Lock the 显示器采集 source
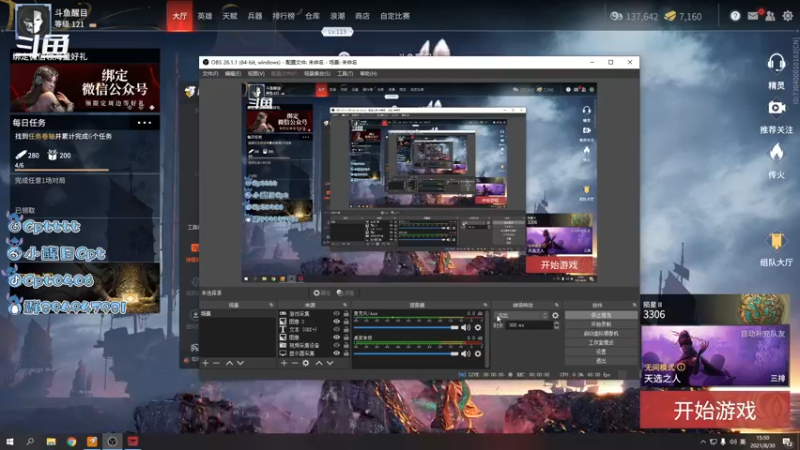Screen dimensions: 800x450 pyautogui.click(x=346, y=353)
